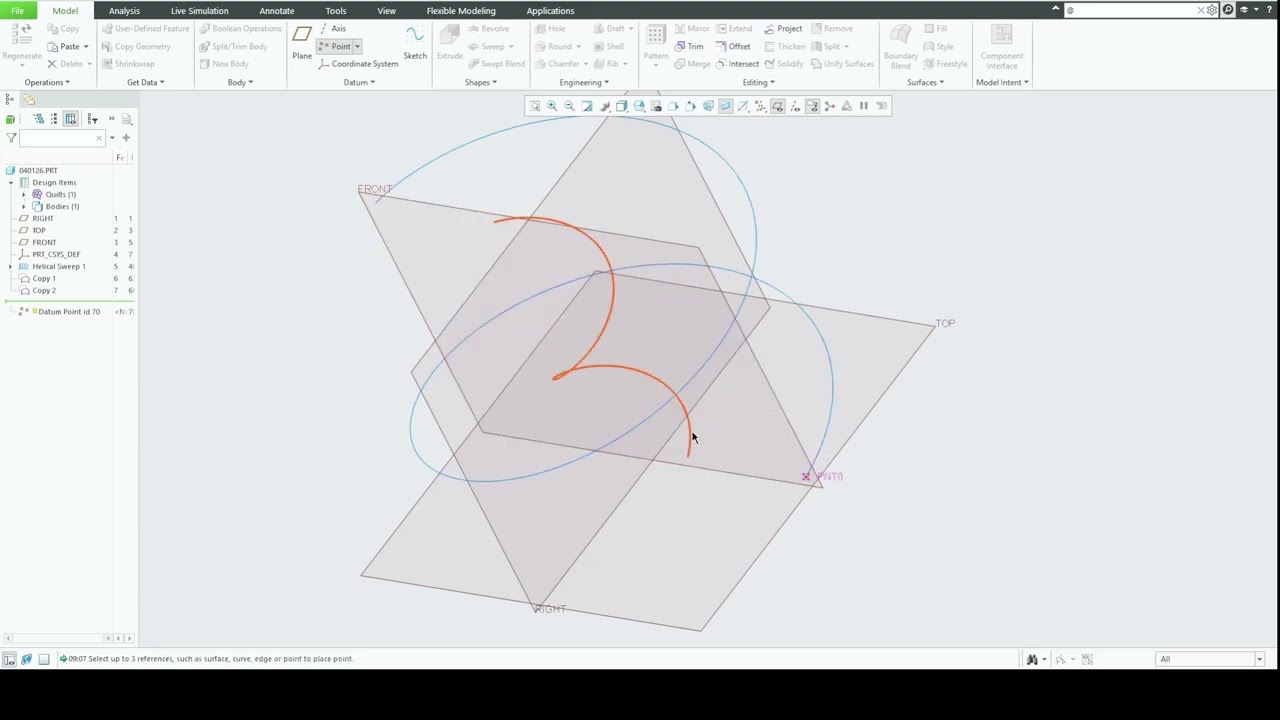Click the add plus icon beside tree search

(x=126, y=138)
